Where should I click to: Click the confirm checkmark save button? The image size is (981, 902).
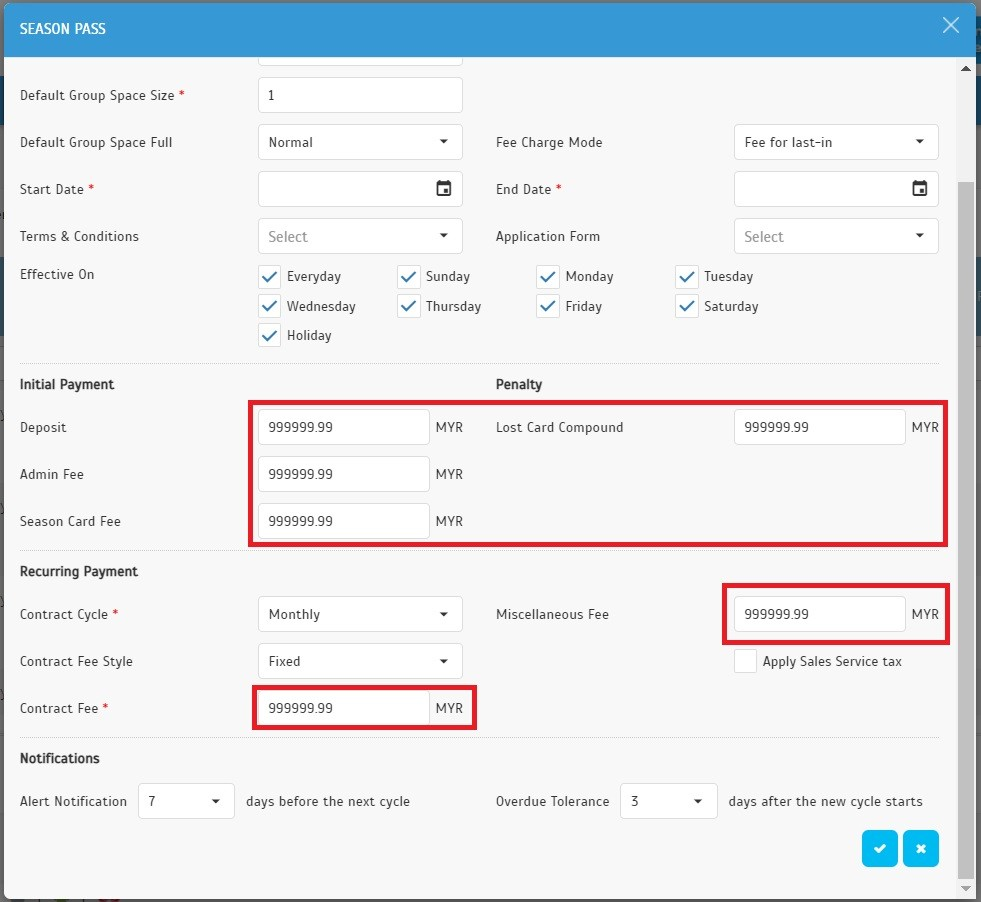[x=879, y=849]
